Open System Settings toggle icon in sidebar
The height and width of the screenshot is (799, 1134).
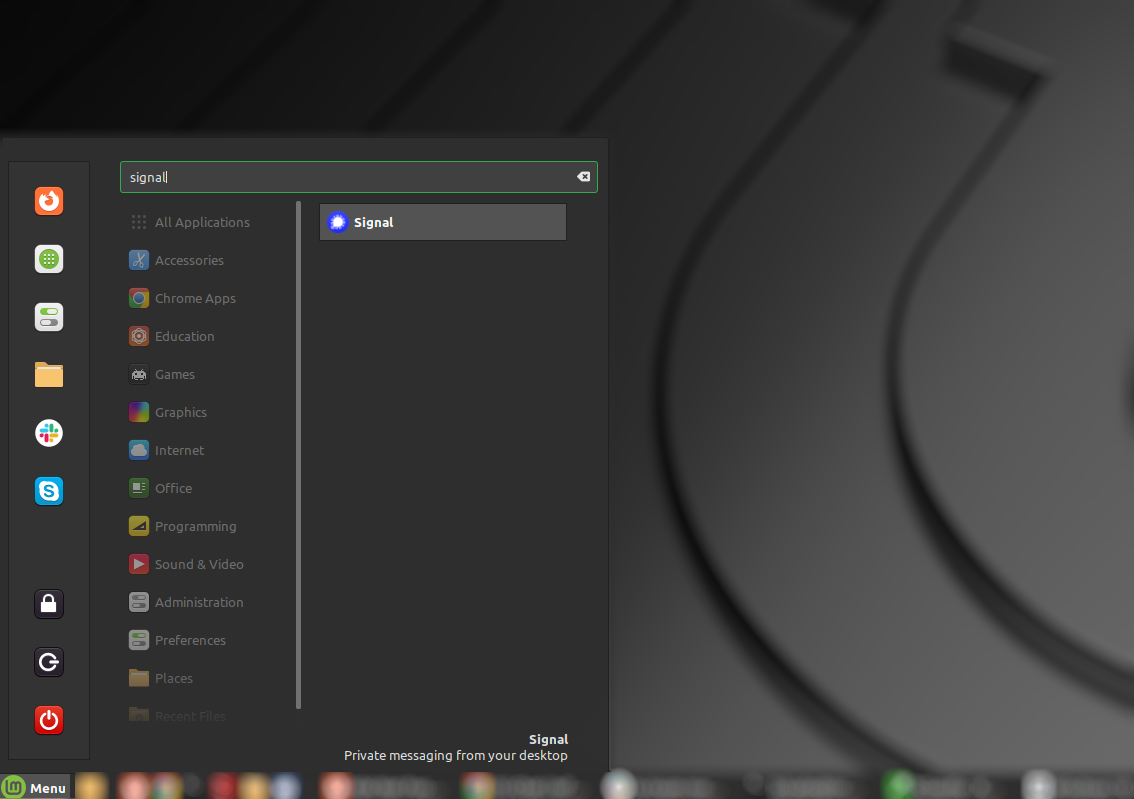click(x=49, y=317)
